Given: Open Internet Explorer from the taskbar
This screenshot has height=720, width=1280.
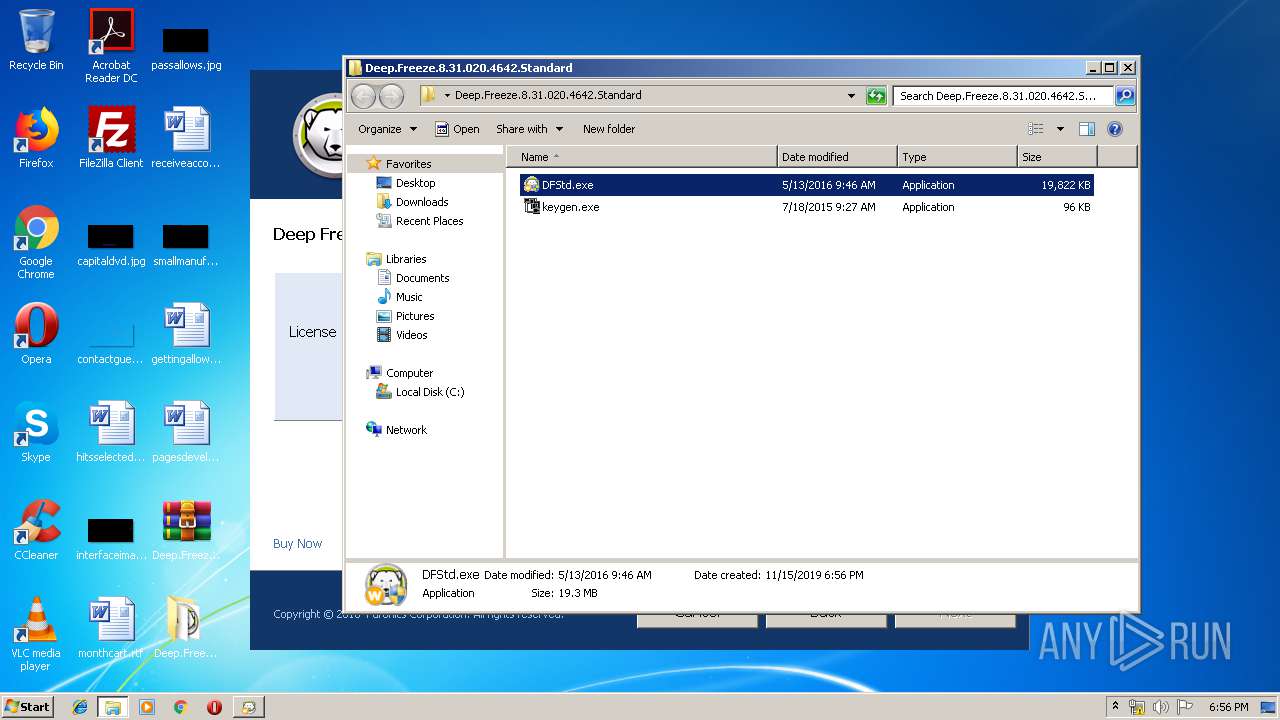Looking at the screenshot, I should [x=80, y=707].
